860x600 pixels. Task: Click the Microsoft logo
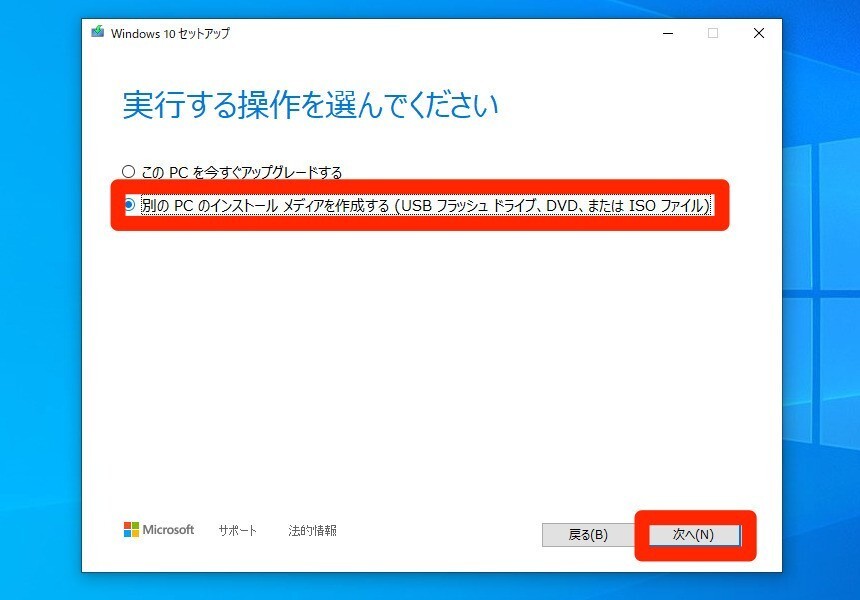point(159,530)
